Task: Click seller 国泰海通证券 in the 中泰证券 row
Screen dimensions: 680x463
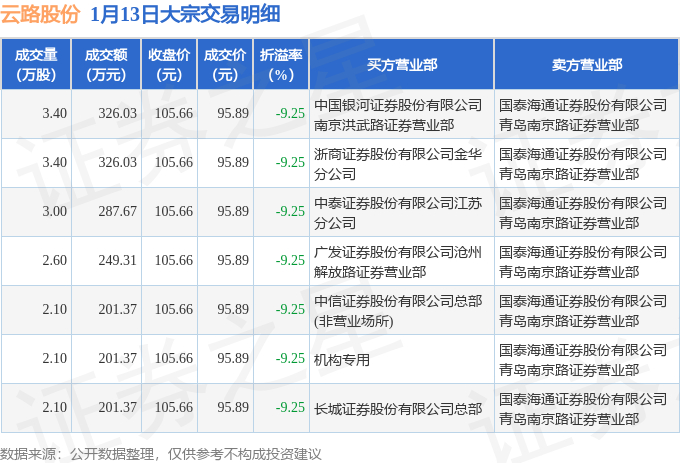Action: (583, 213)
